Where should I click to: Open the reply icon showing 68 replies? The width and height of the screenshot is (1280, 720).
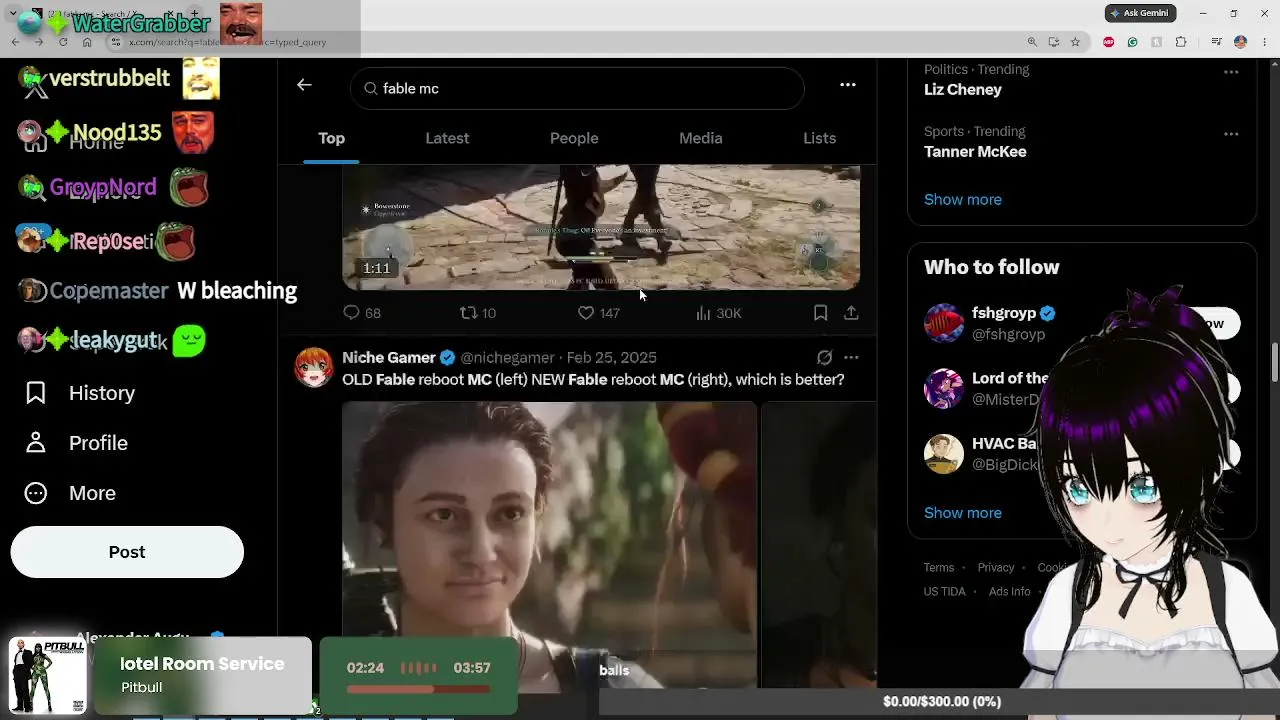(x=351, y=313)
